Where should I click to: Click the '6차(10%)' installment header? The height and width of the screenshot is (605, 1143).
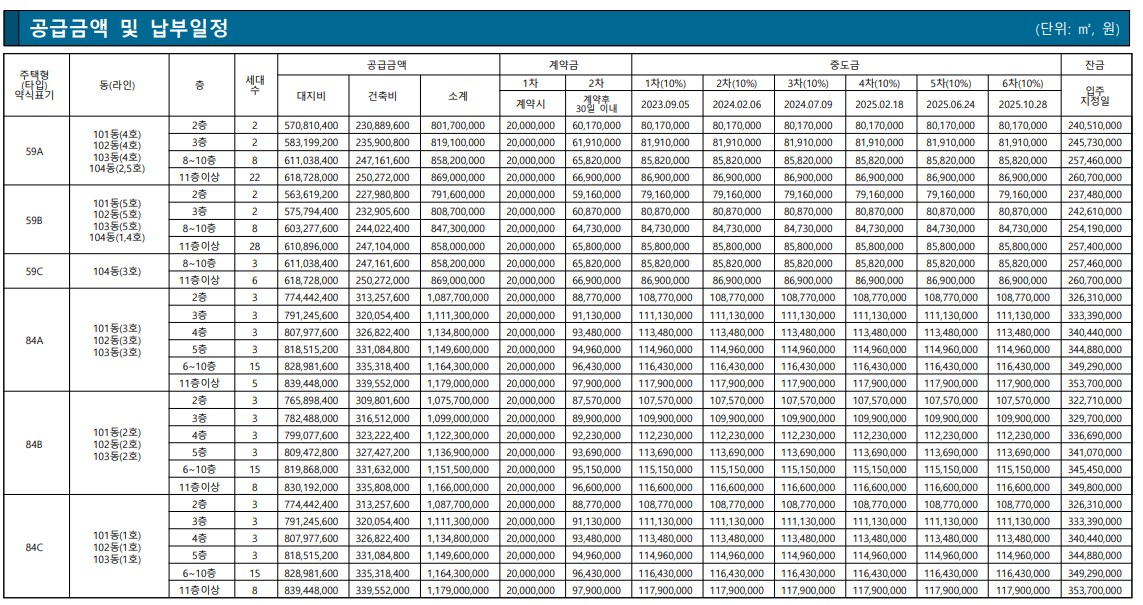point(1023,83)
